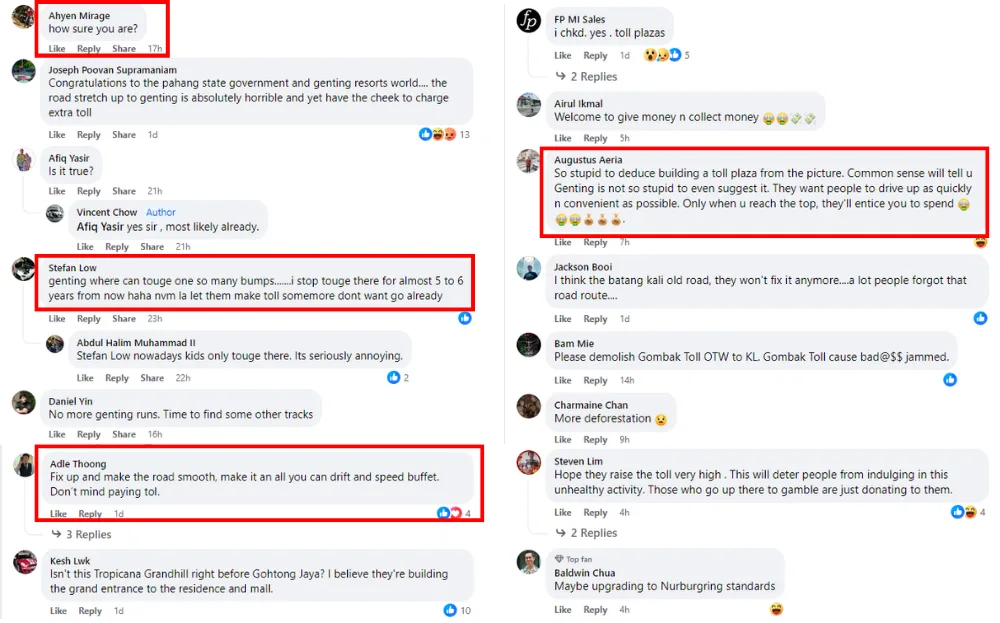
Task: Expand 2 Replies under FP MI Sales comment
Action: (593, 76)
